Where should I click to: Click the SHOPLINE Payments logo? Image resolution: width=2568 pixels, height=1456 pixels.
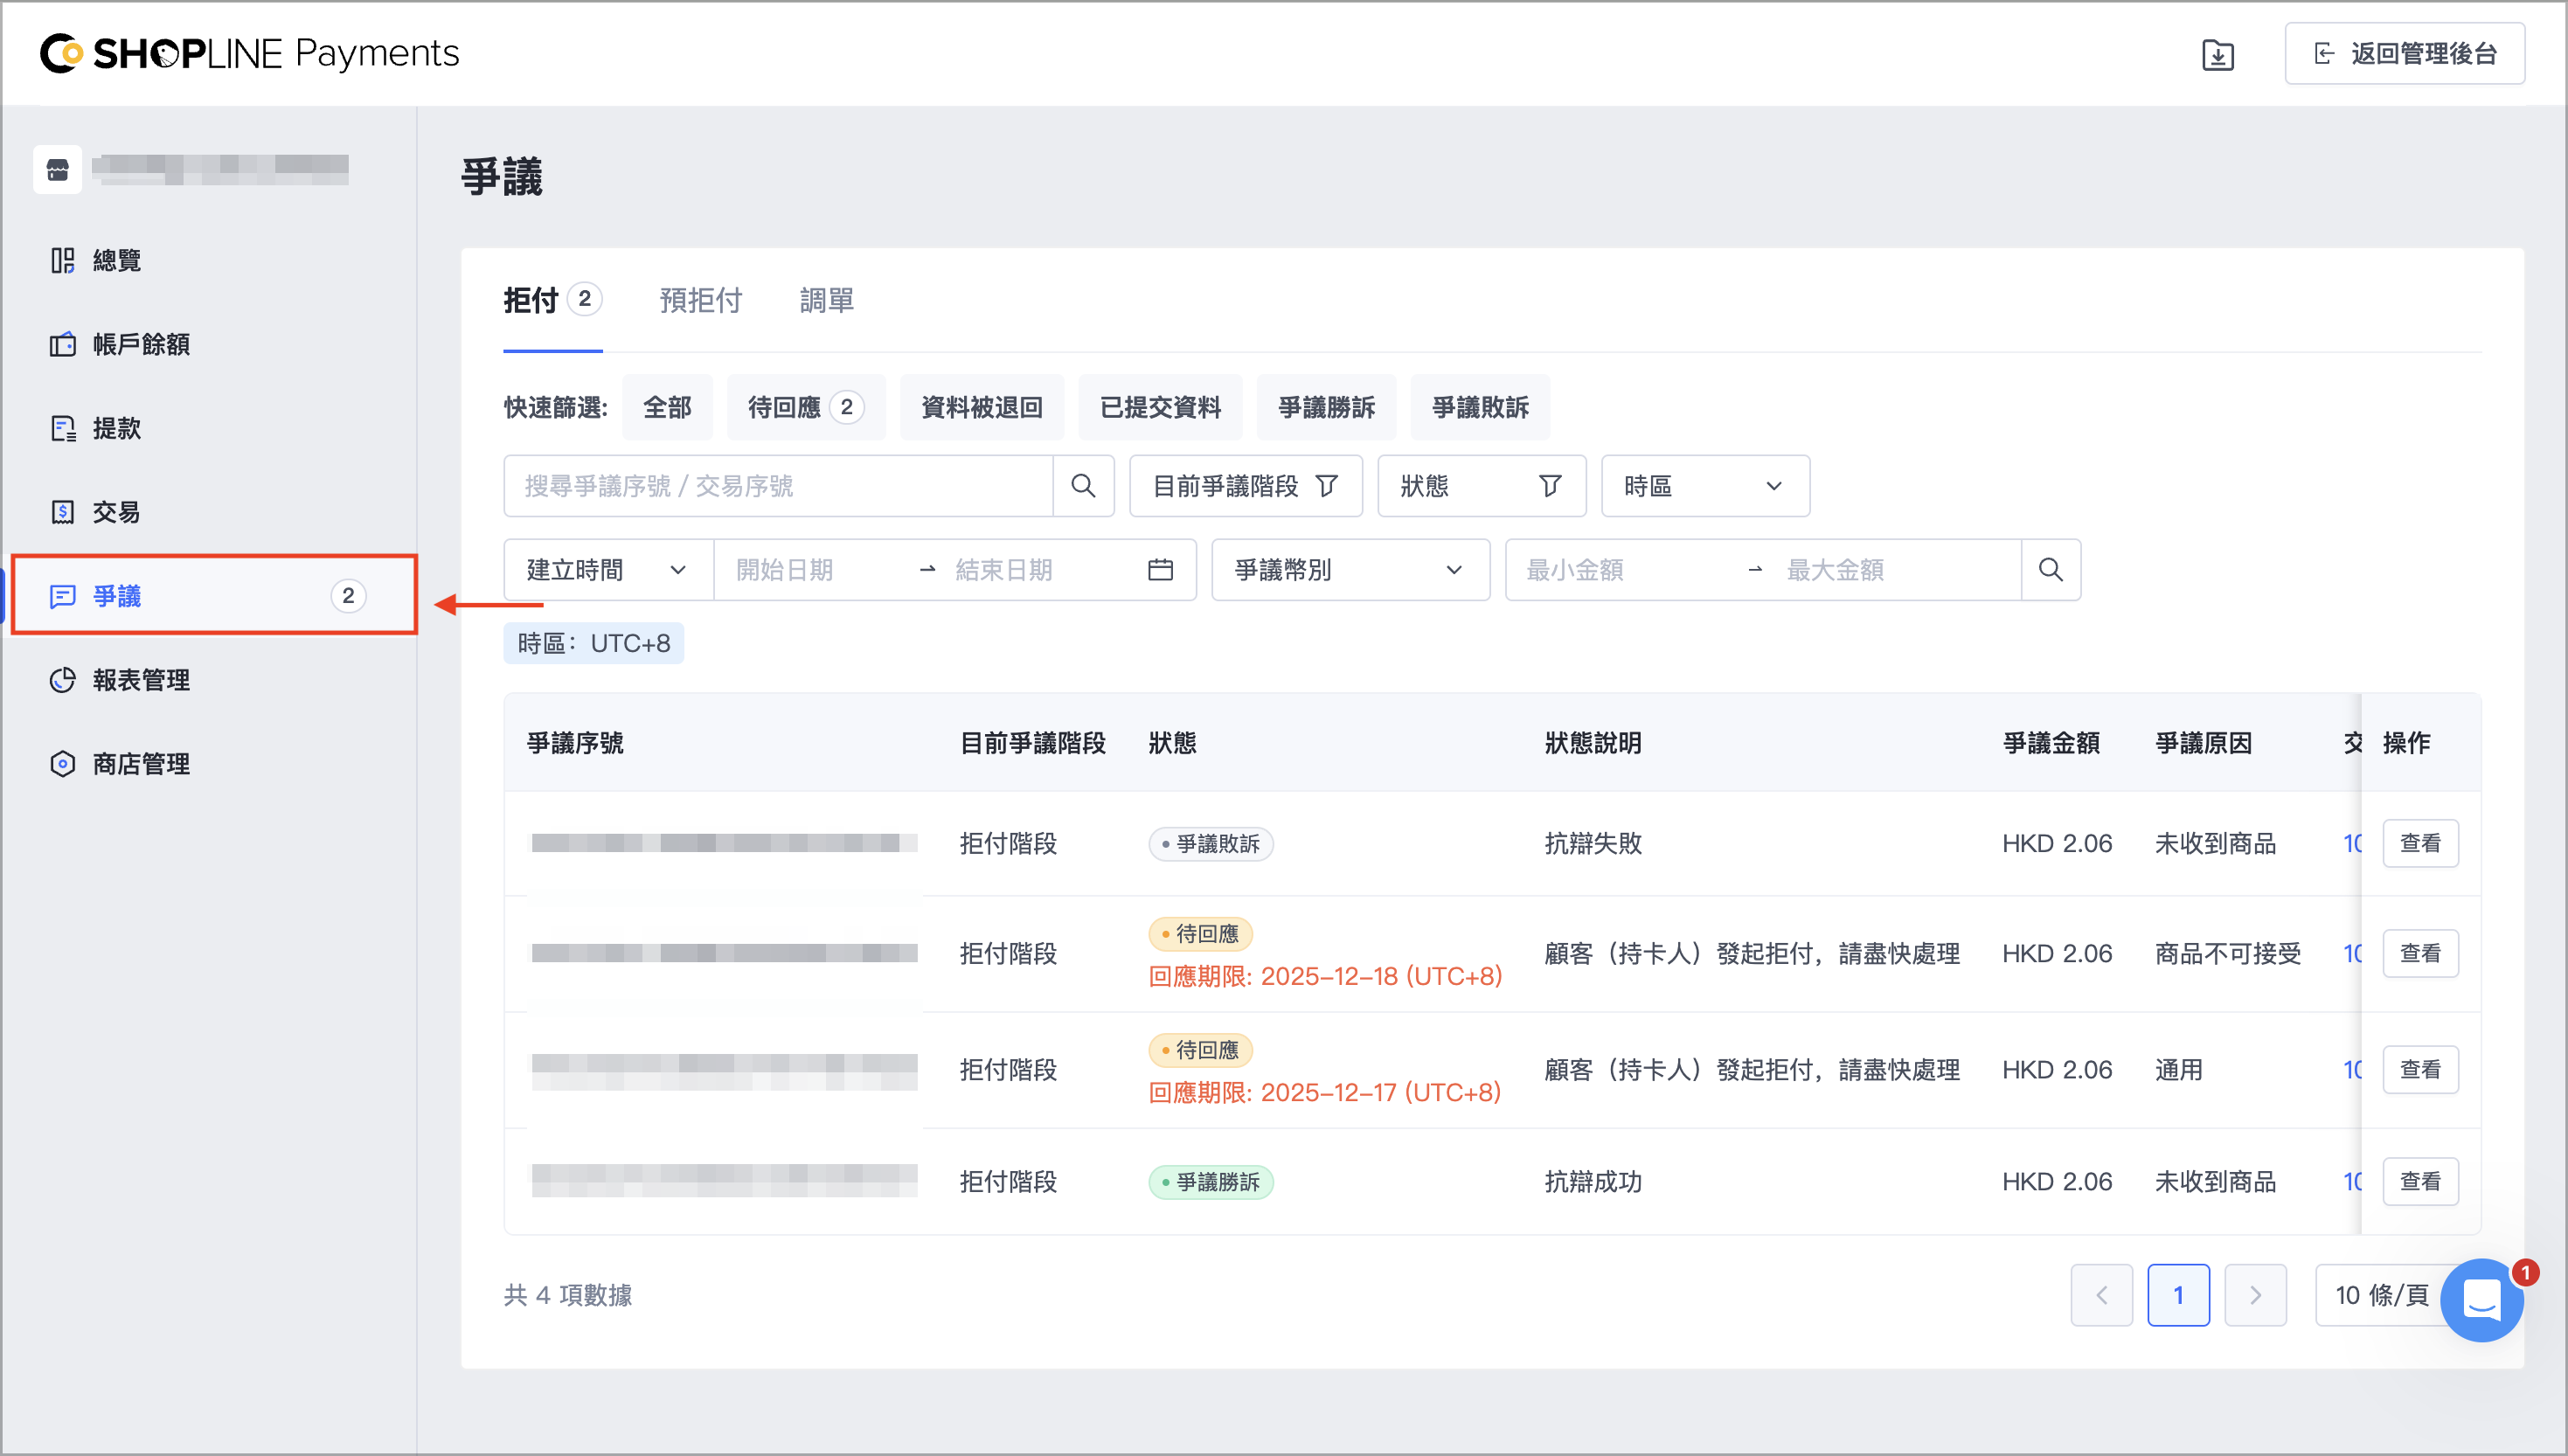(x=250, y=53)
